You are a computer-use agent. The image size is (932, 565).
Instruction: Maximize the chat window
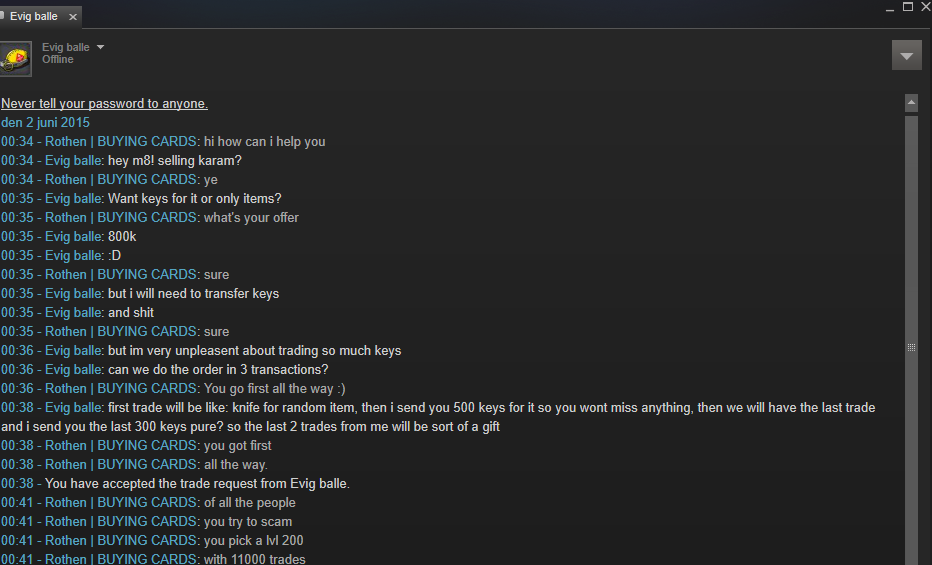[908, 7]
